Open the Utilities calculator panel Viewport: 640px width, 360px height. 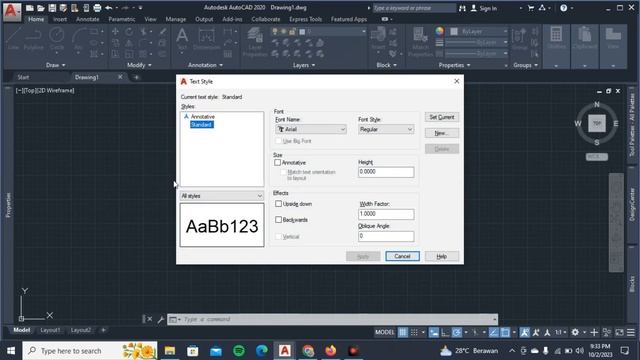pos(556,39)
